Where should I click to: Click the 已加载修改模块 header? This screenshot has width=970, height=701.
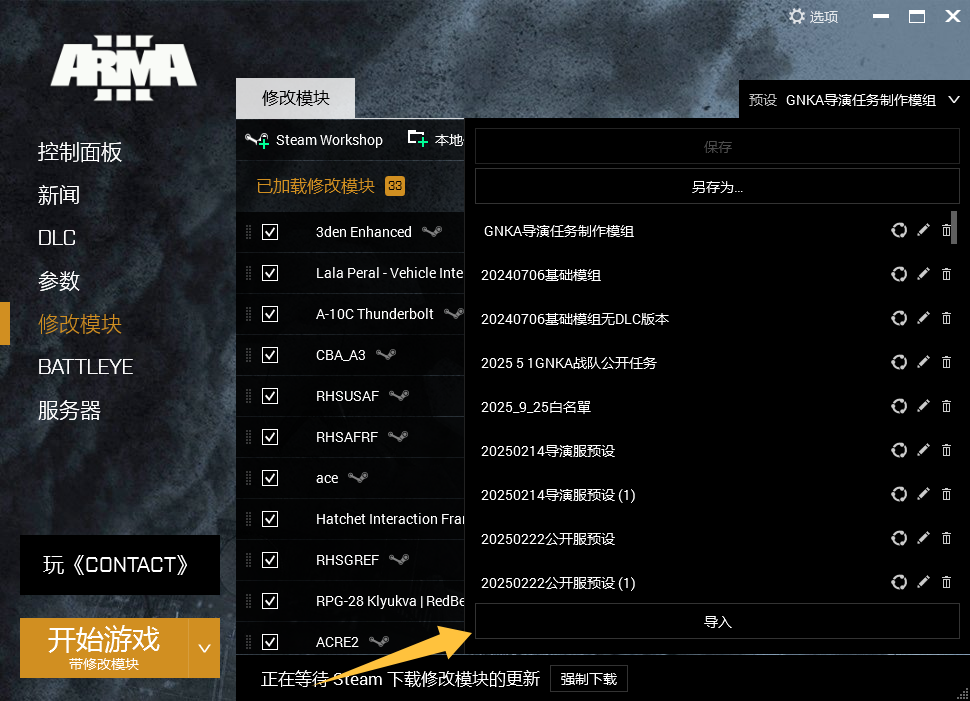(315, 186)
